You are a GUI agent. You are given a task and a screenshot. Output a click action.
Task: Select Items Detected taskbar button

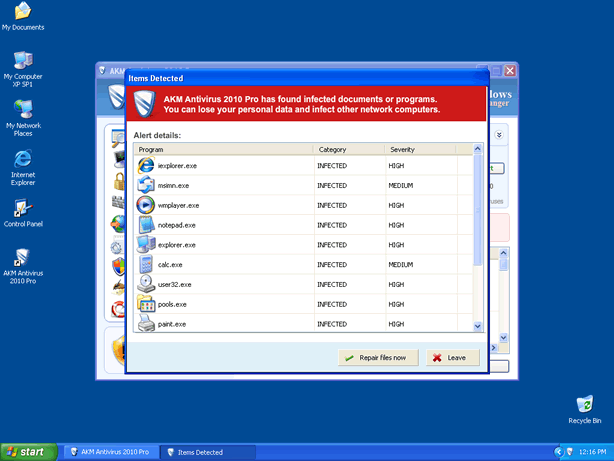(208, 452)
